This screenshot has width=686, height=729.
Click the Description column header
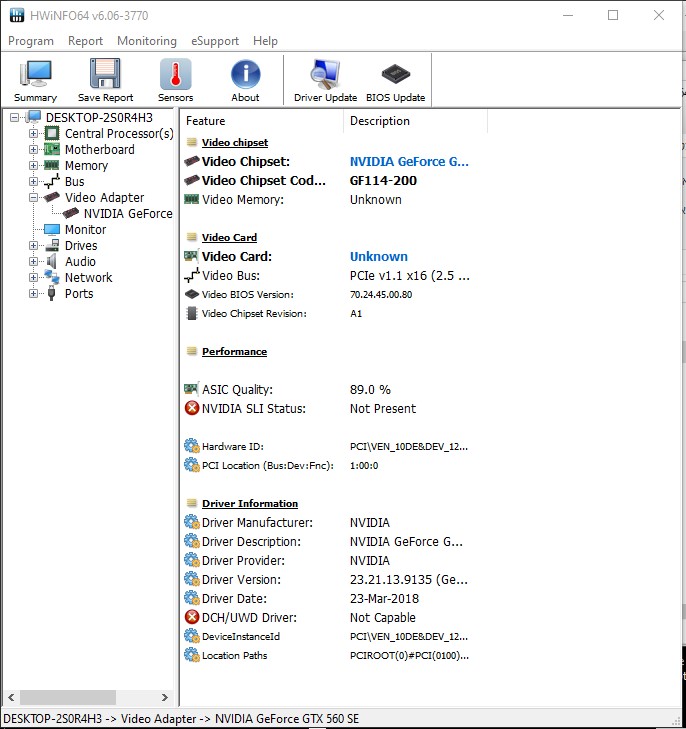[380, 121]
